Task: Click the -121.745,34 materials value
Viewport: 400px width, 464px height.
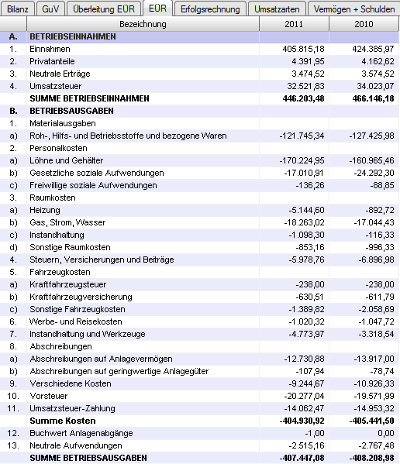Action: (x=302, y=136)
